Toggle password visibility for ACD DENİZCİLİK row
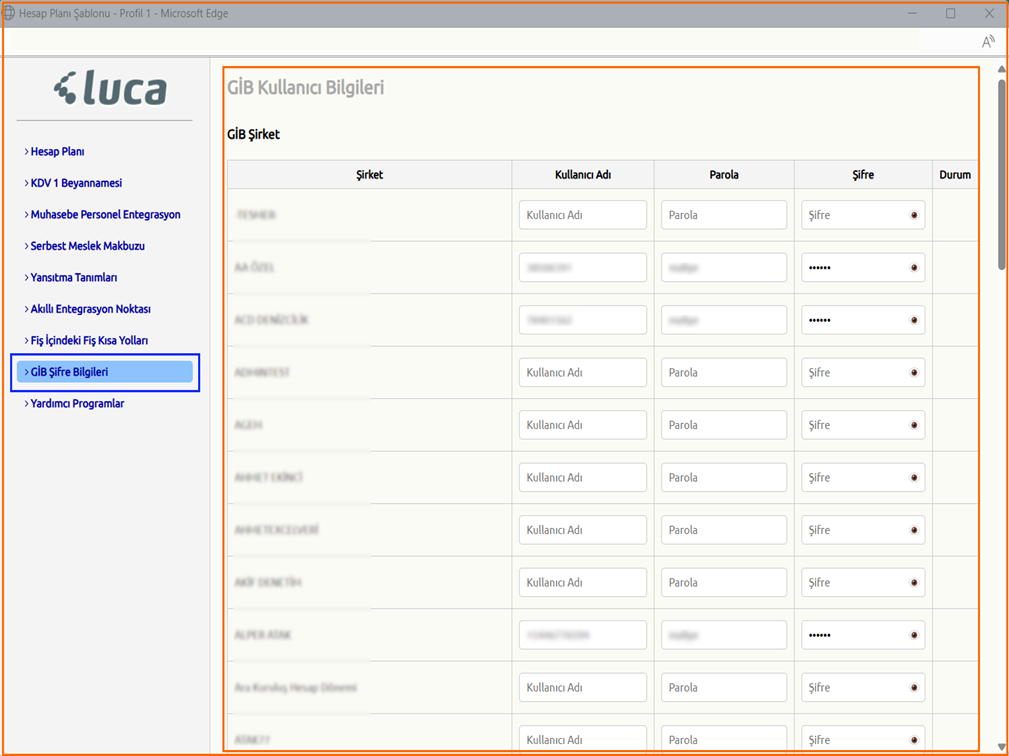The image size is (1009, 756). [914, 320]
